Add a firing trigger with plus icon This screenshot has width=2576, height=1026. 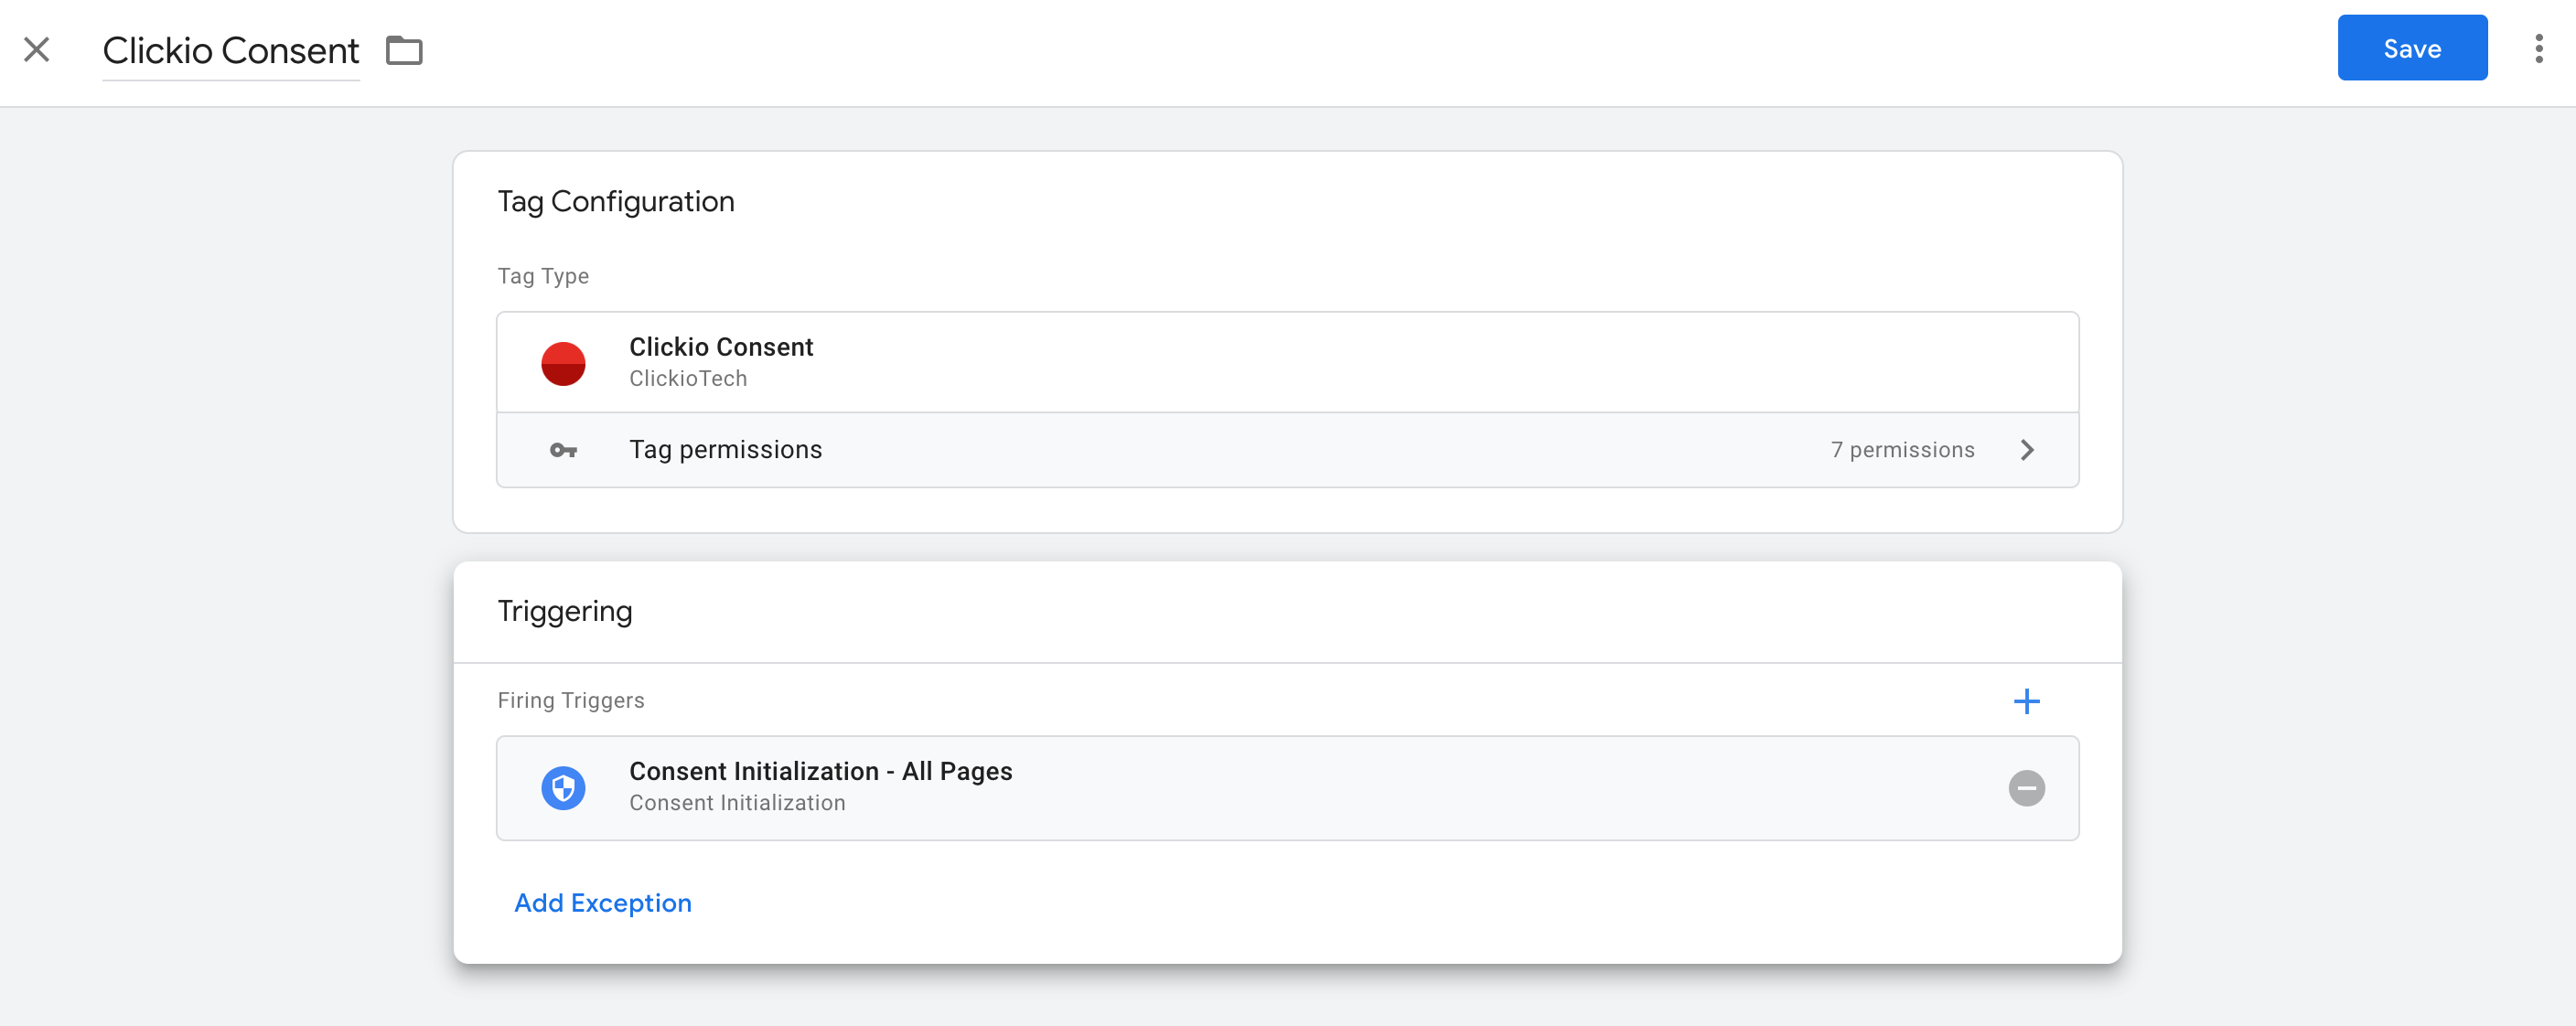[x=2026, y=701]
